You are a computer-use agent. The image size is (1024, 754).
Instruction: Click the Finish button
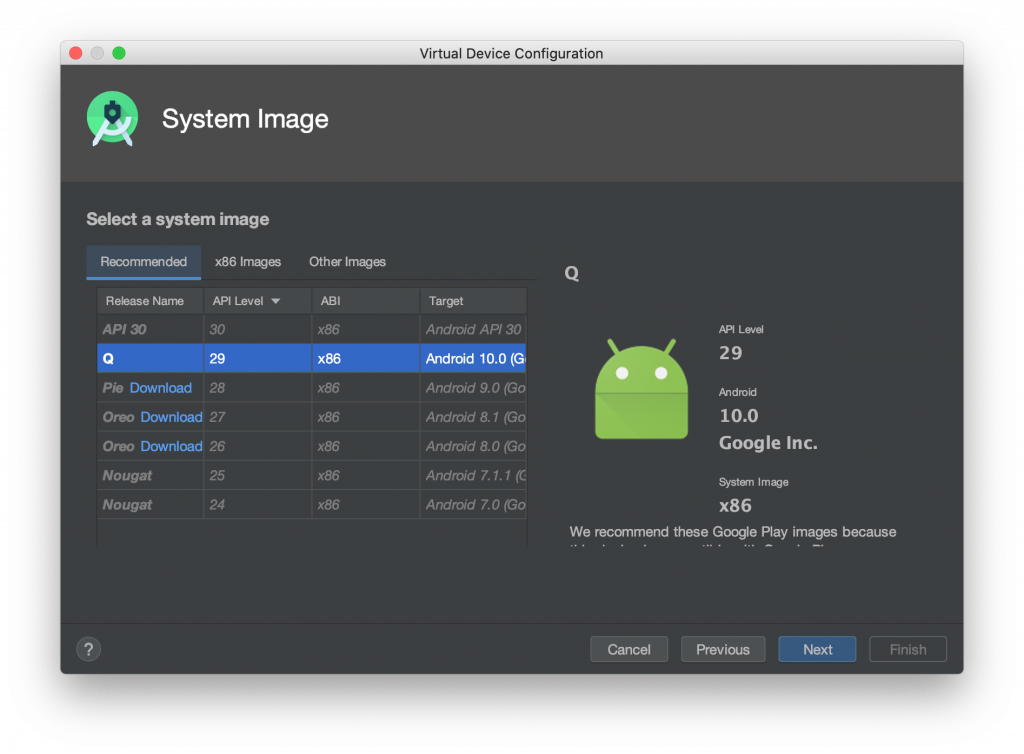point(908,649)
